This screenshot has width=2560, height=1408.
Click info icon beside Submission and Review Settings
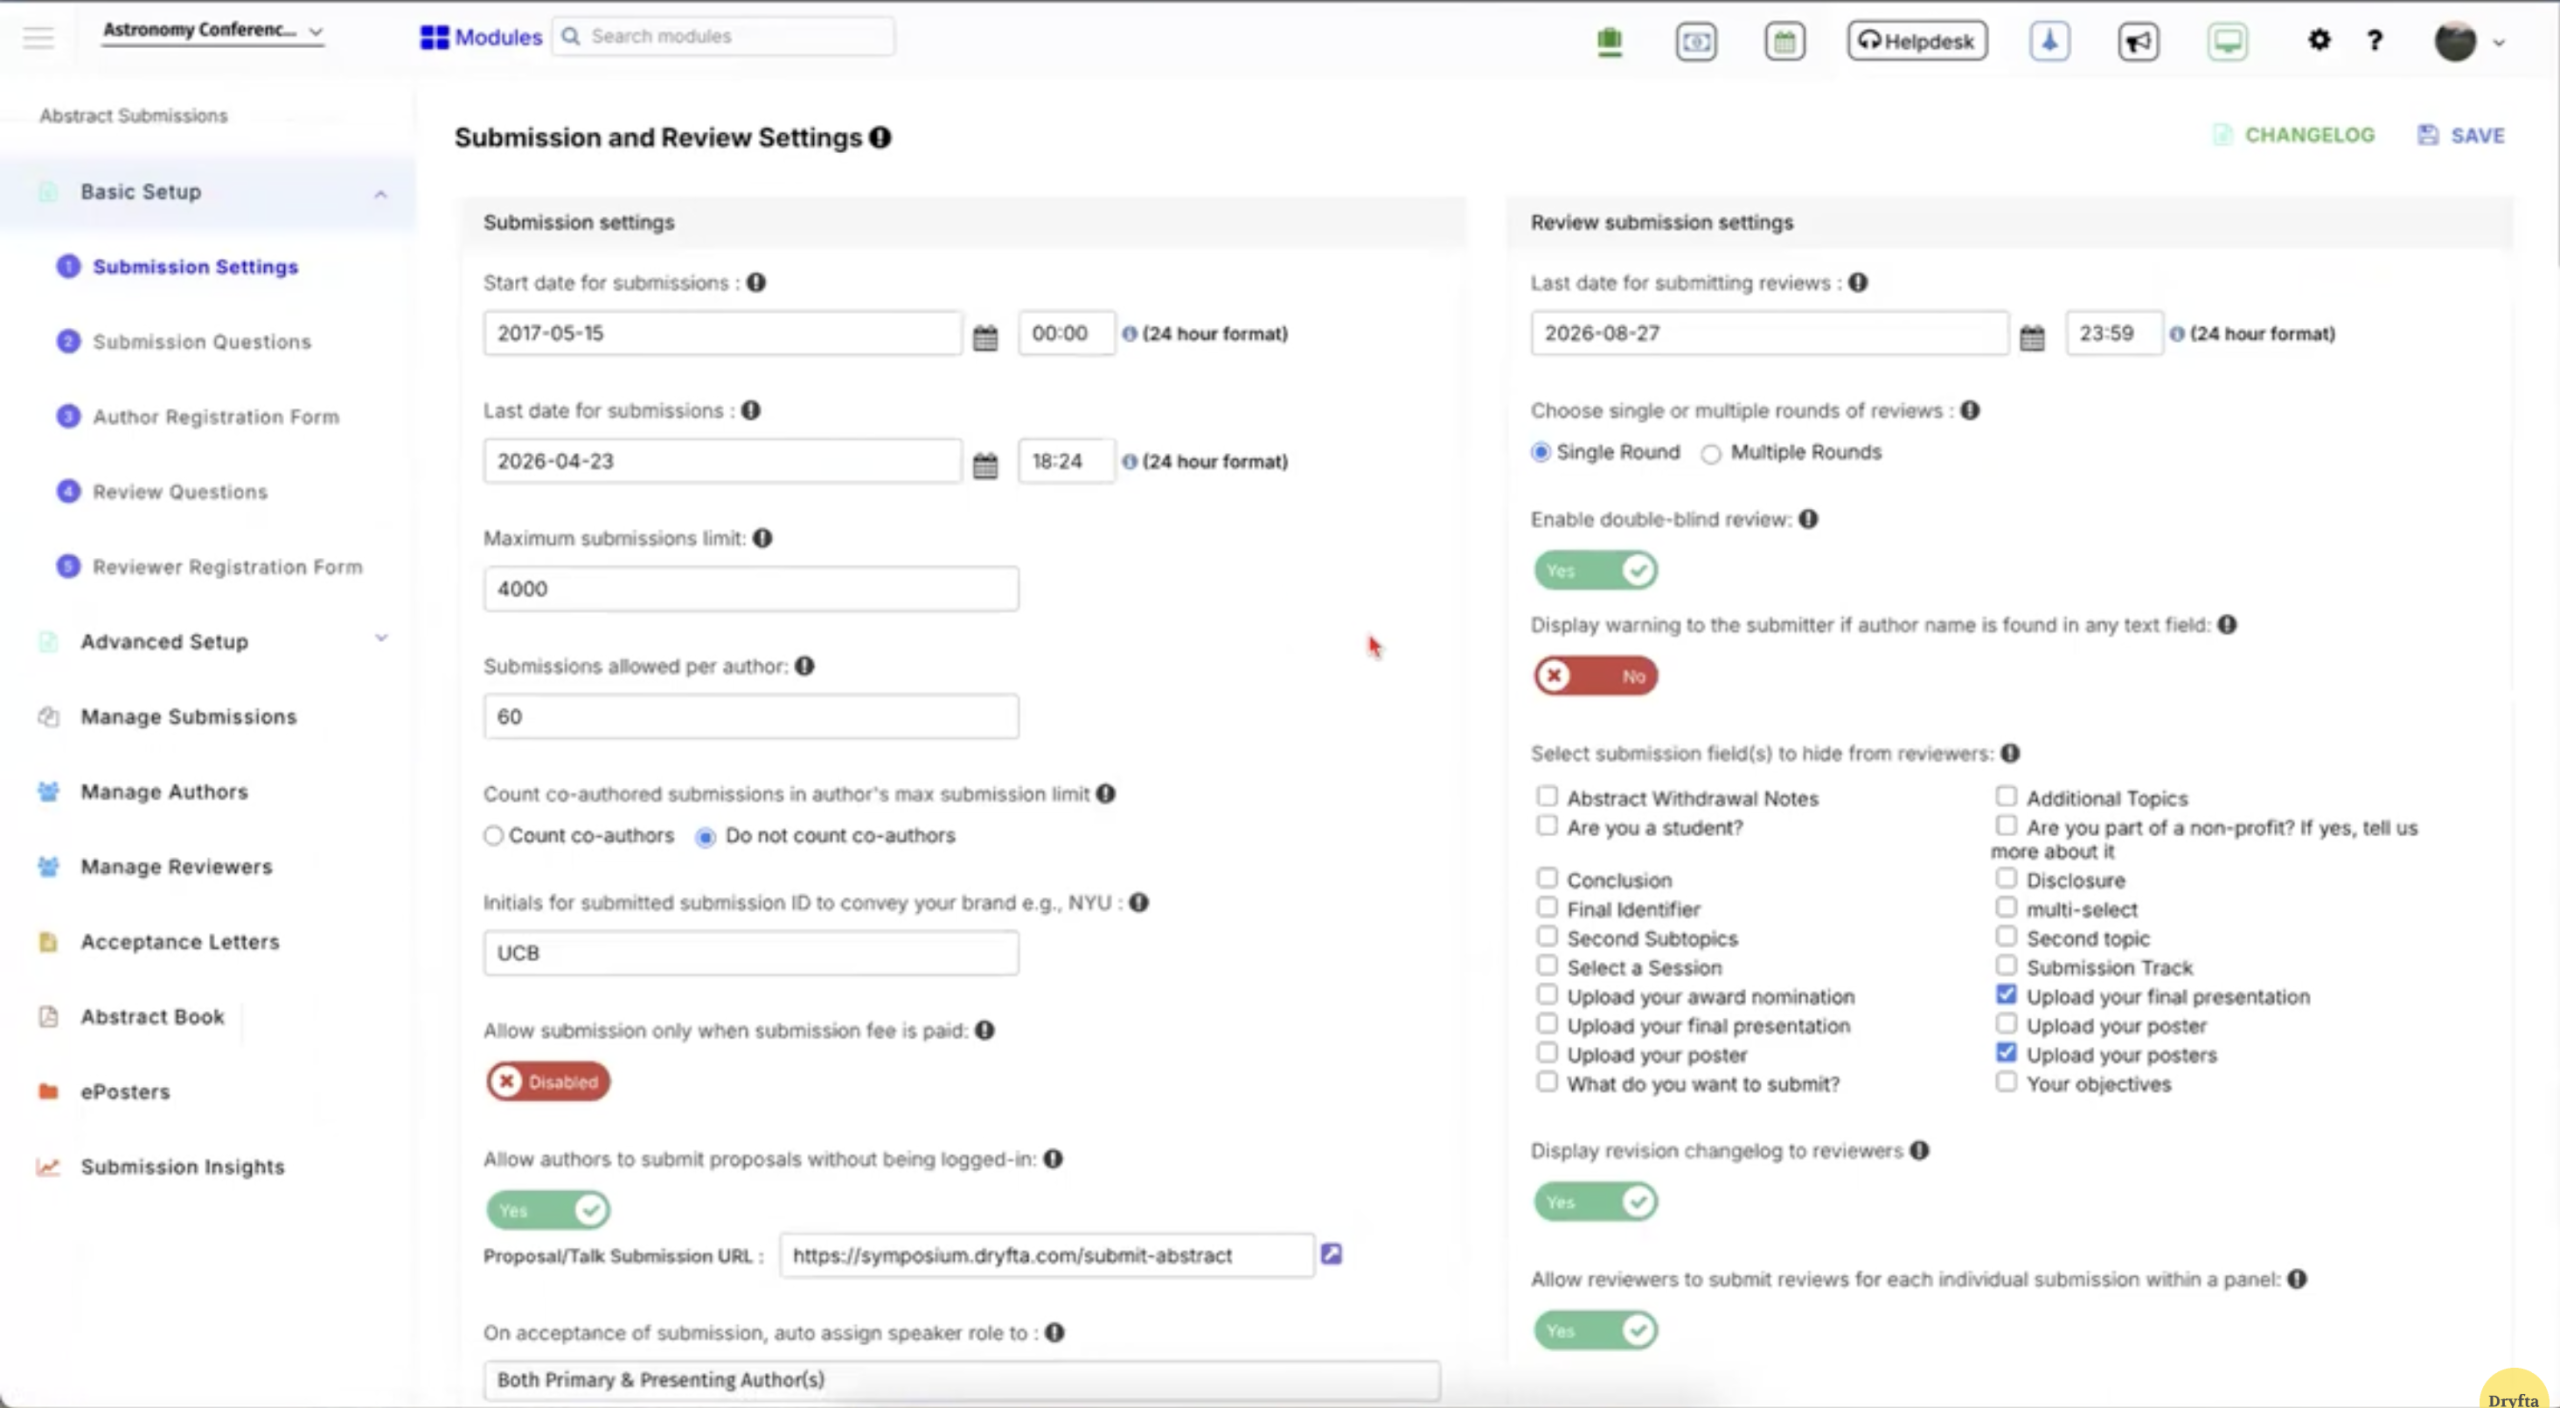[880, 137]
